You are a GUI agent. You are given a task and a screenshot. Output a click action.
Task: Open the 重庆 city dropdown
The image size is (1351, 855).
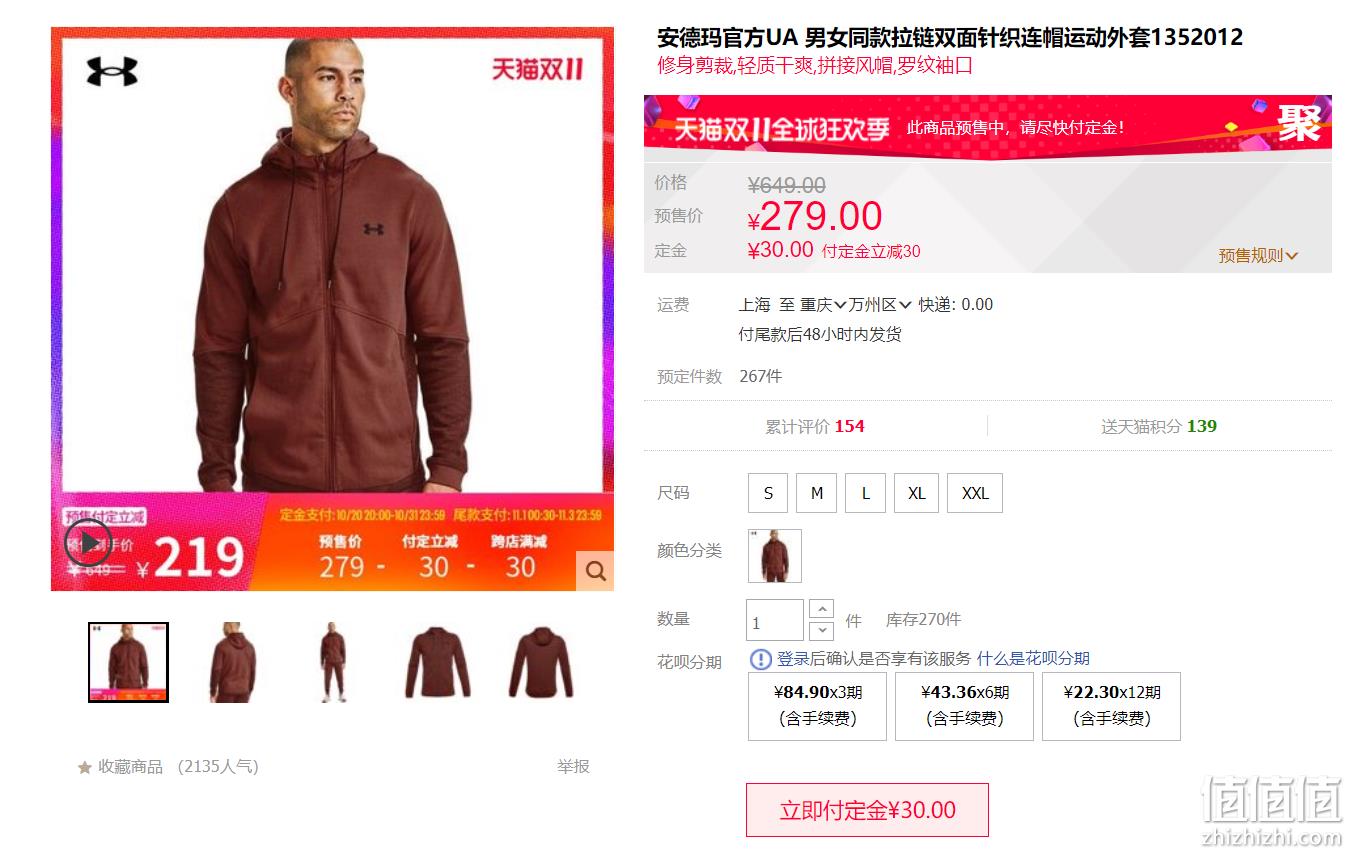pos(823,305)
